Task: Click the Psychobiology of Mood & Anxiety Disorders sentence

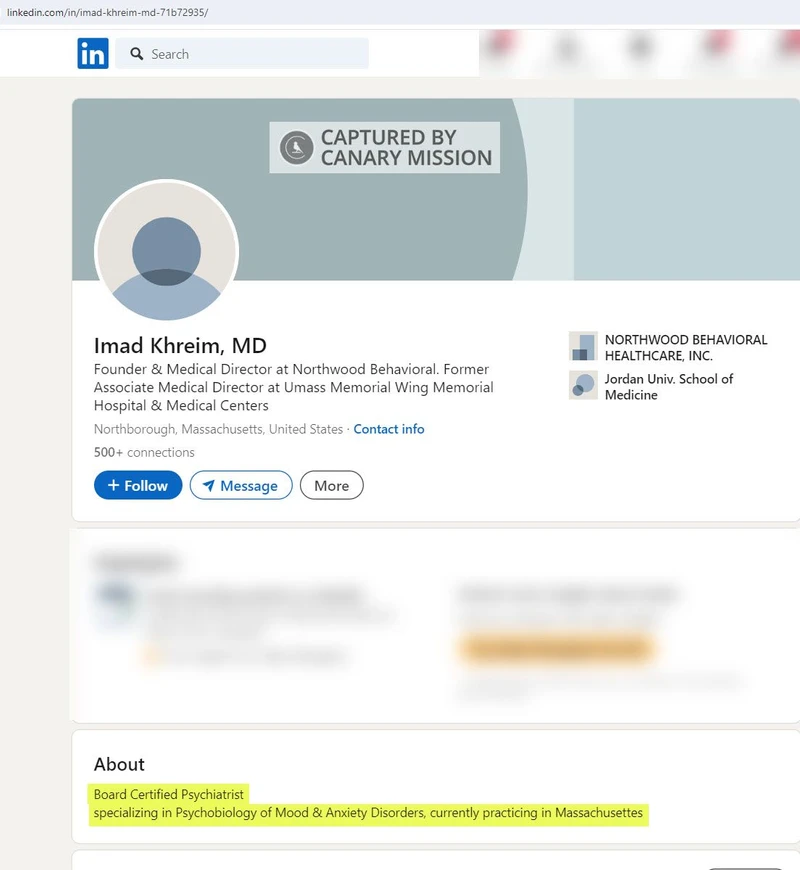Action: [x=368, y=813]
